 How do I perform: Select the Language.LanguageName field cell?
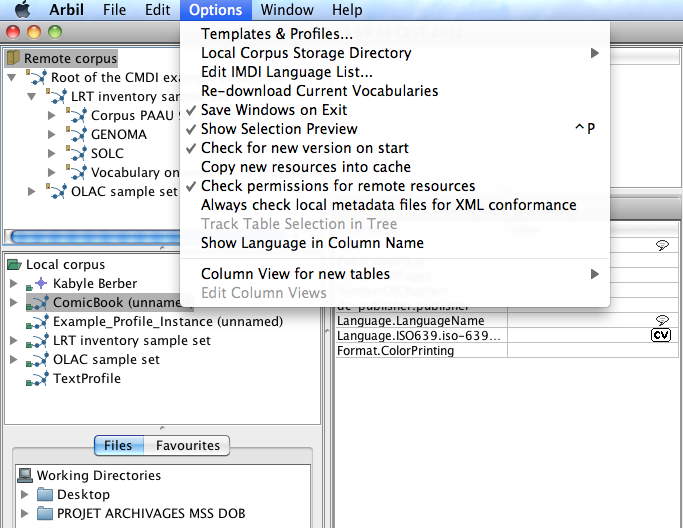click(x=421, y=321)
